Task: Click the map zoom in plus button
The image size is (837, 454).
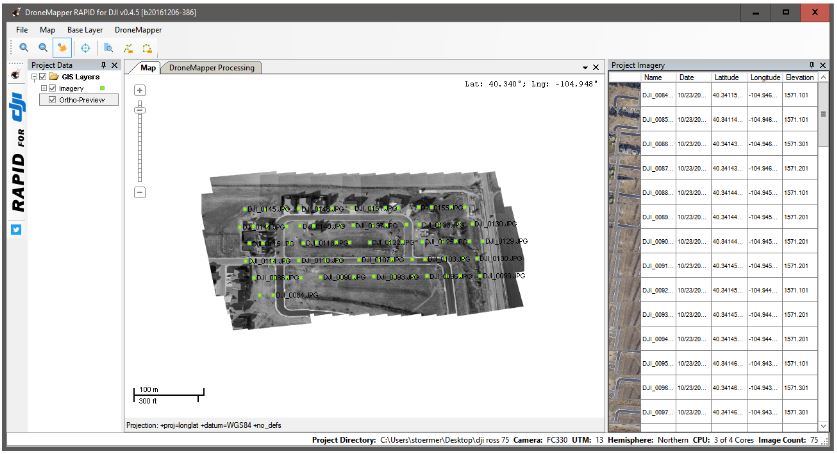Action: (140, 90)
